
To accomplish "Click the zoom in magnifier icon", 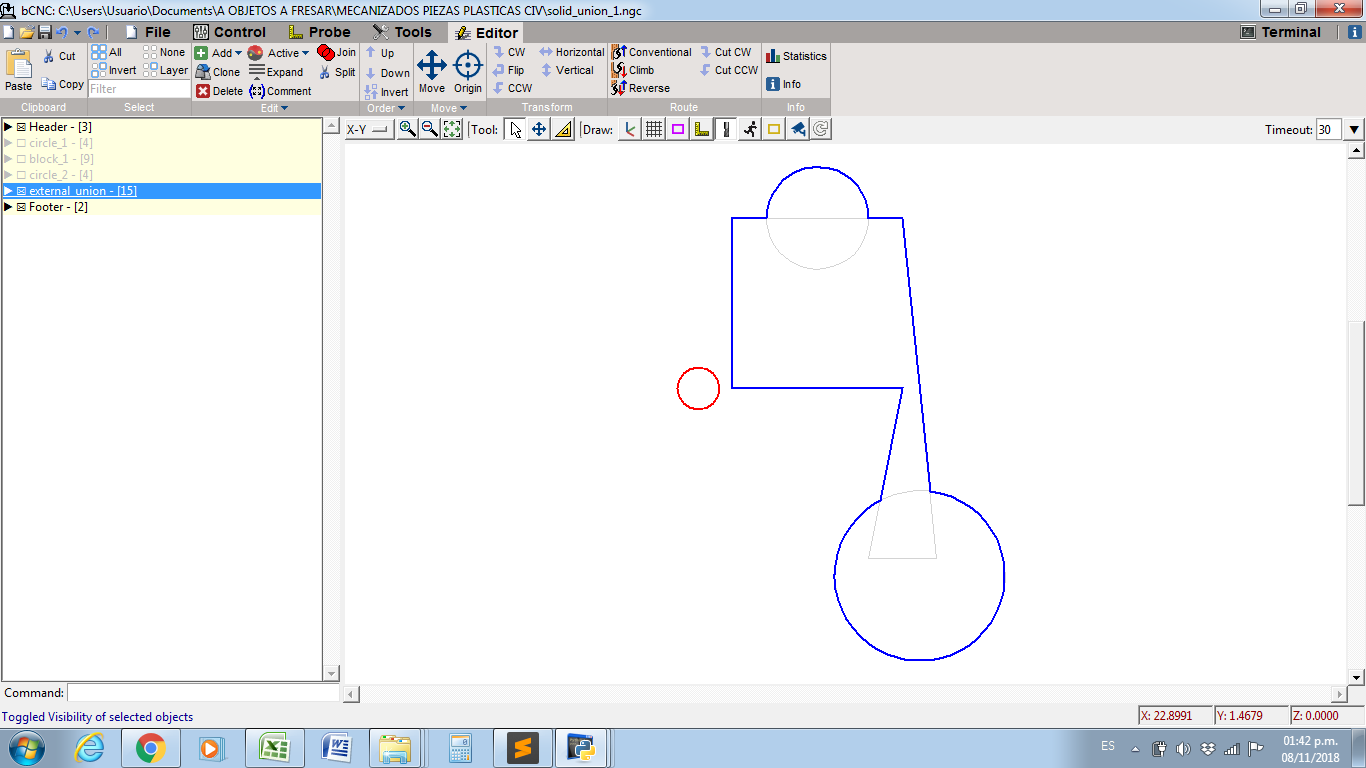I will 407,129.
